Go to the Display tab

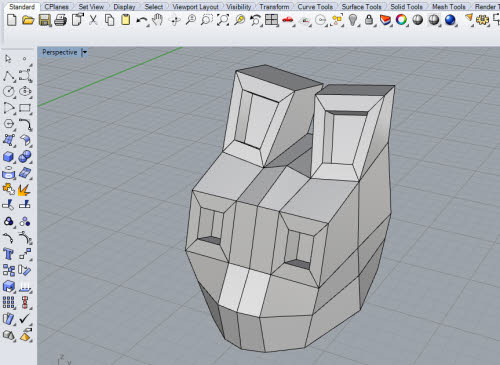[x=124, y=7]
